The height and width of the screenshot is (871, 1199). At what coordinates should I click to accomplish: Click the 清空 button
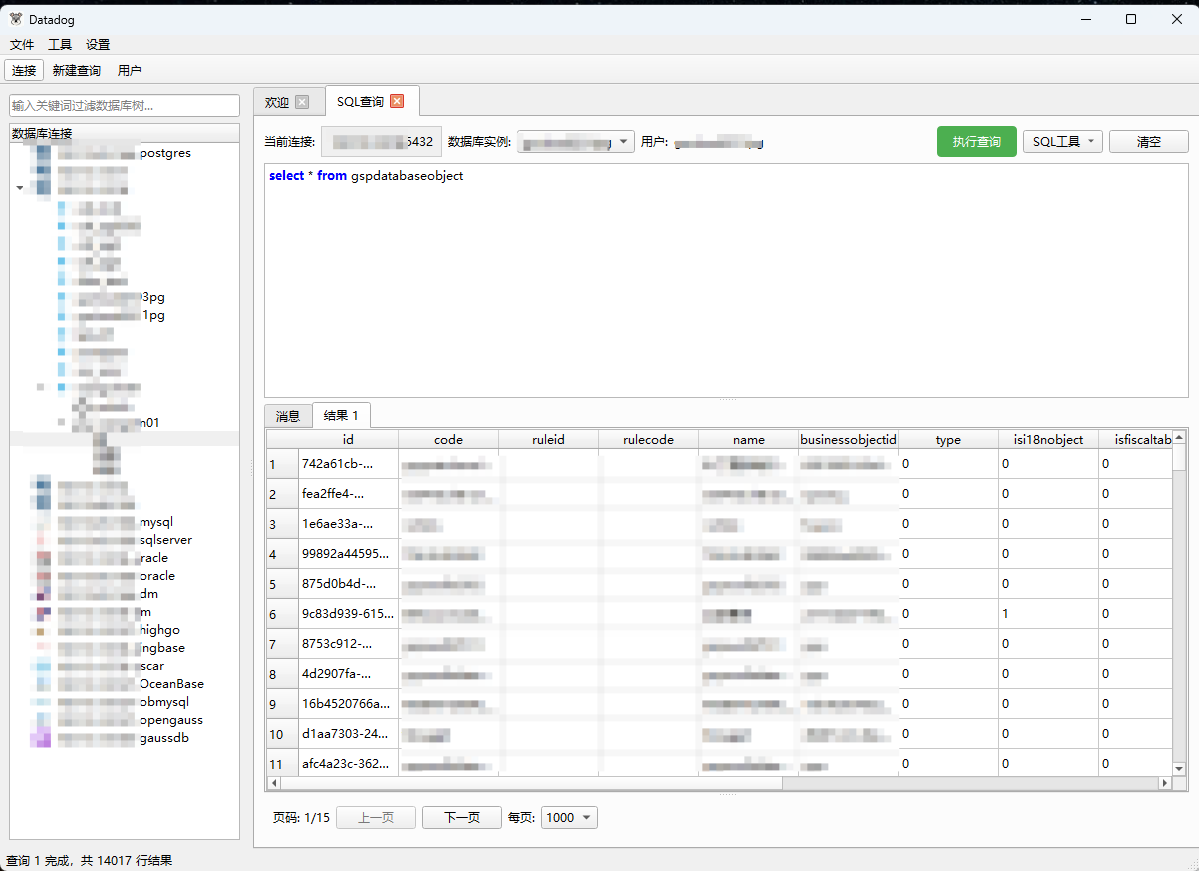(1149, 141)
